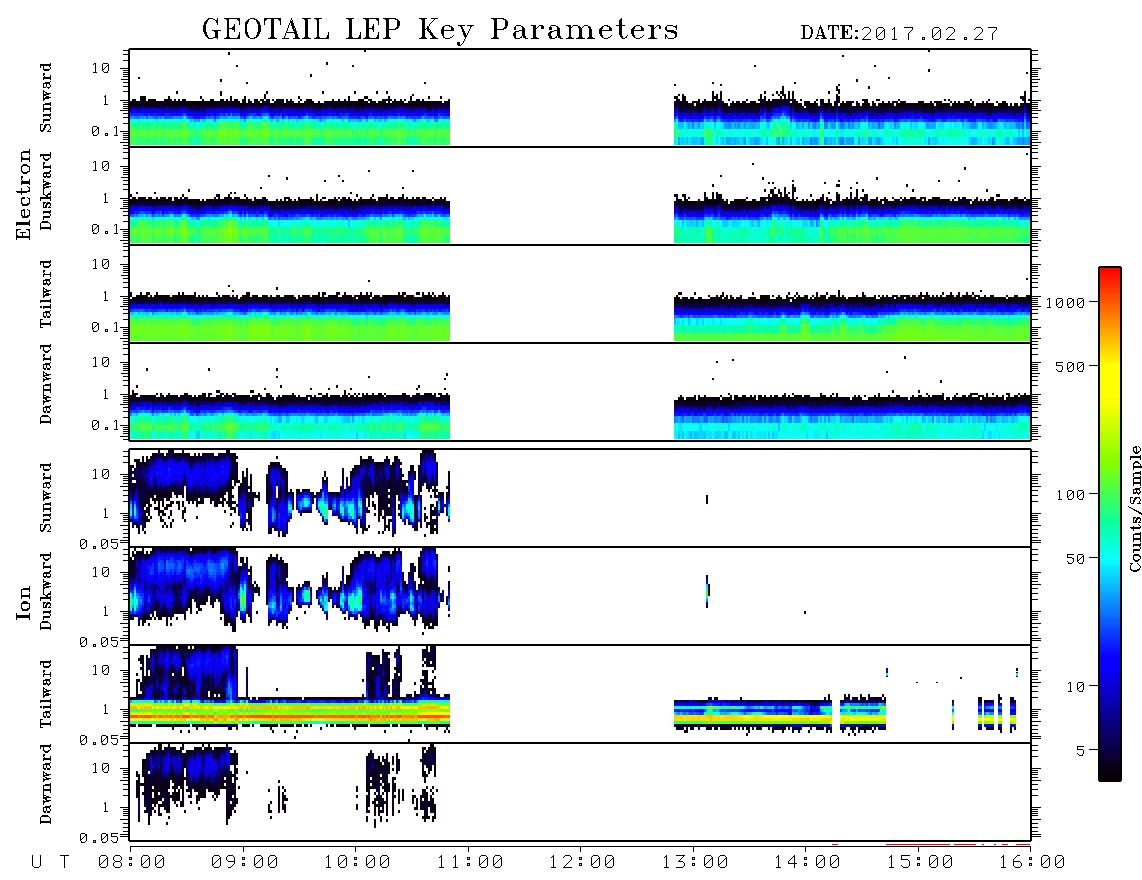Click the 'GEOTAIL LEP Key Parameters' title
The height and width of the screenshot is (880, 1142).
(x=440, y=30)
